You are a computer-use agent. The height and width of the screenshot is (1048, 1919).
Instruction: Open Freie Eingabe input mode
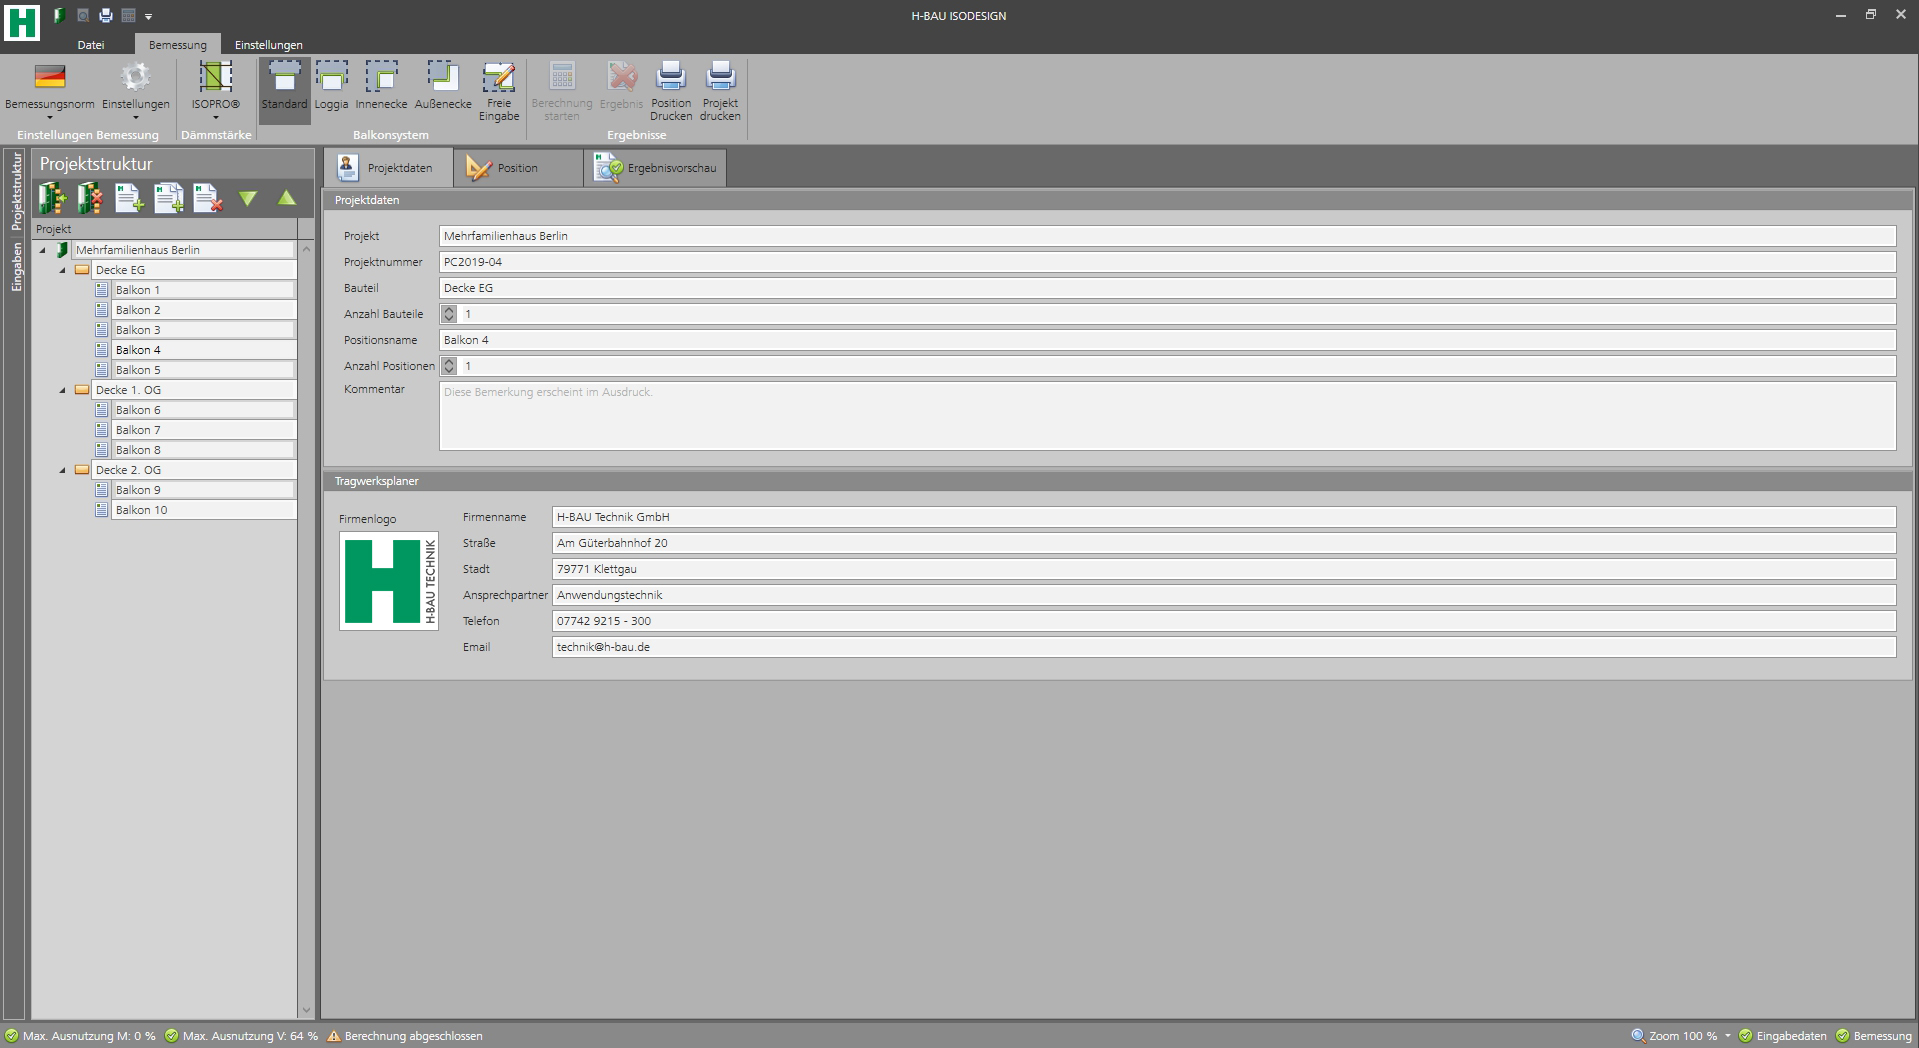[x=498, y=91]
